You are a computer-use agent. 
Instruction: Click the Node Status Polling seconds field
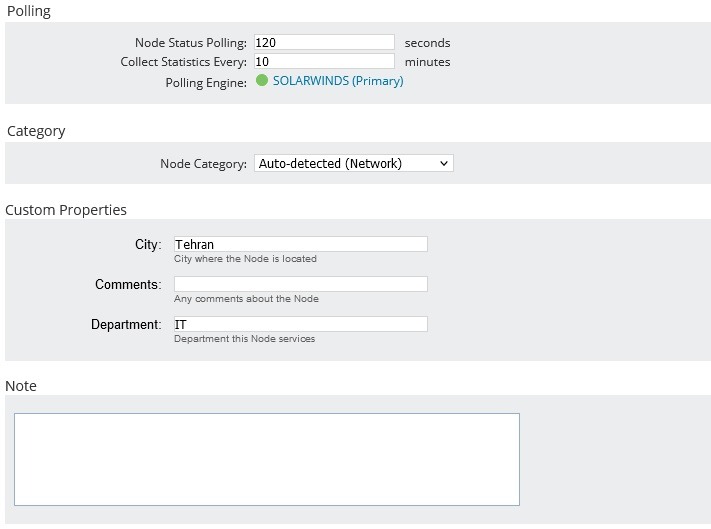[x=324, y=42]
